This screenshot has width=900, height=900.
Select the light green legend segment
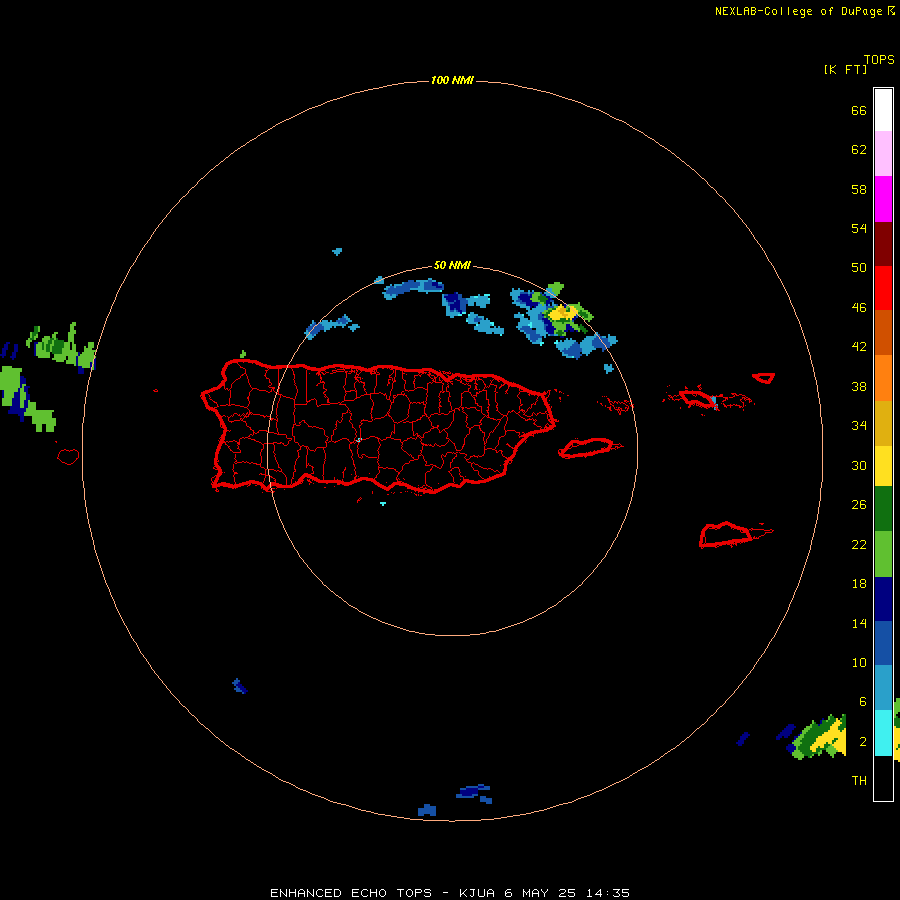point(883,554)
